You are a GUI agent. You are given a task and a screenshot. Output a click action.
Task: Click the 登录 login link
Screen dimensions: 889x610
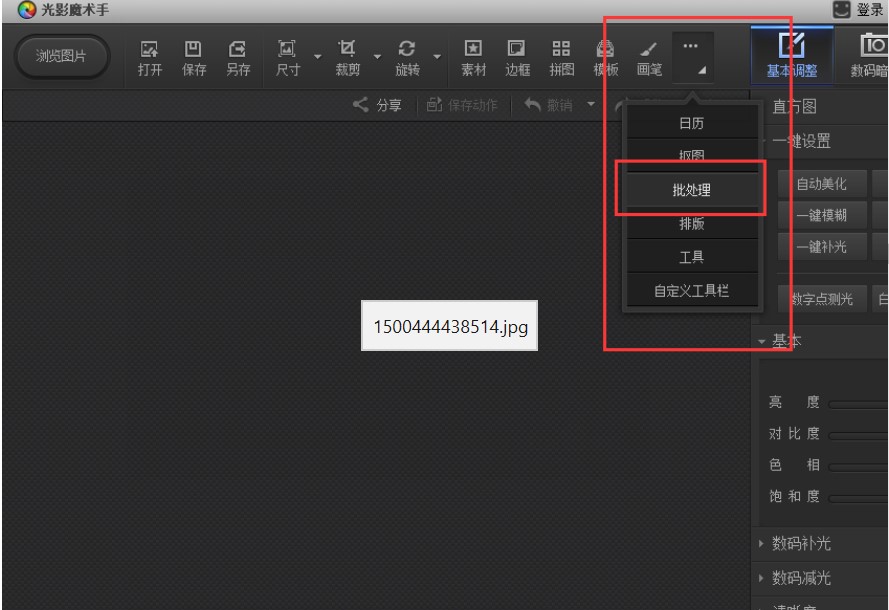click(x=870, y=10)
